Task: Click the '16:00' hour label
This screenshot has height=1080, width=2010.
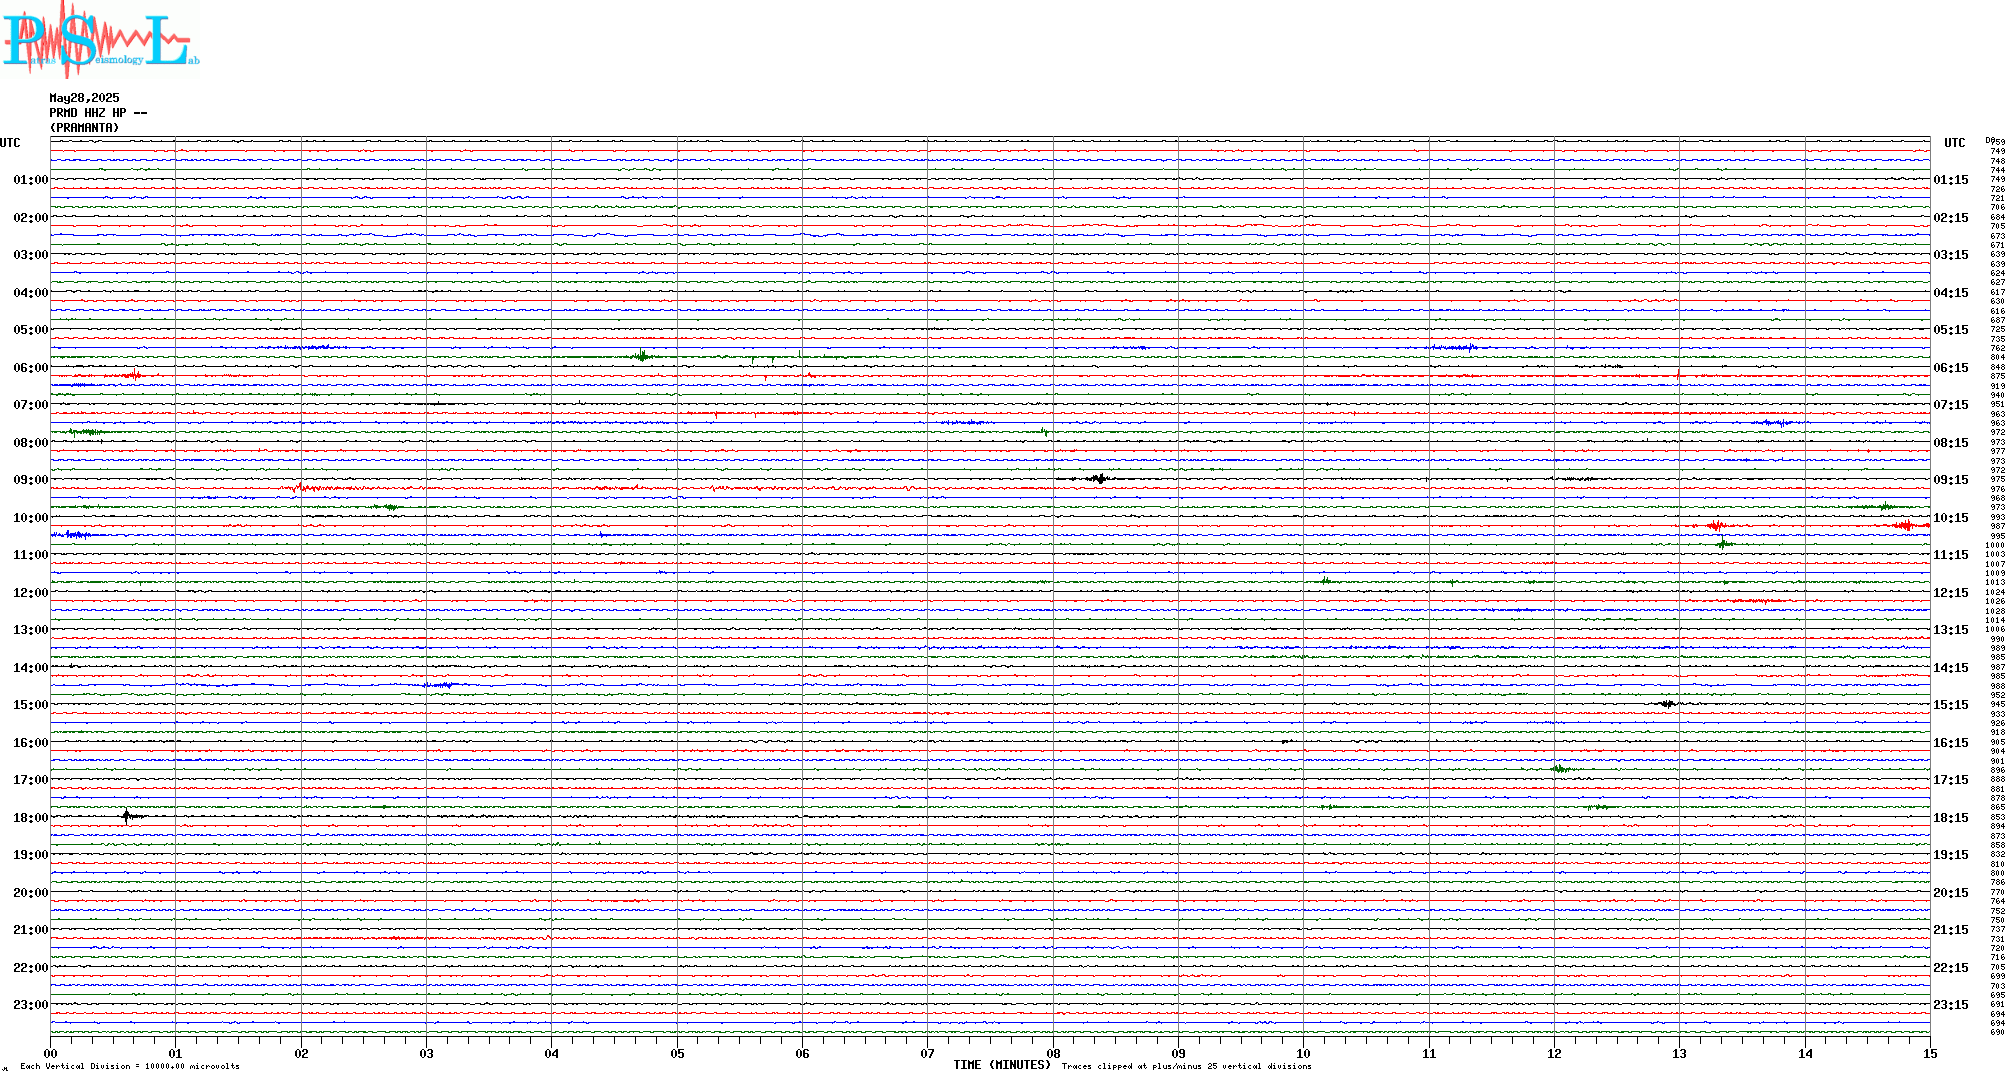Action: [x=30, y=743]
